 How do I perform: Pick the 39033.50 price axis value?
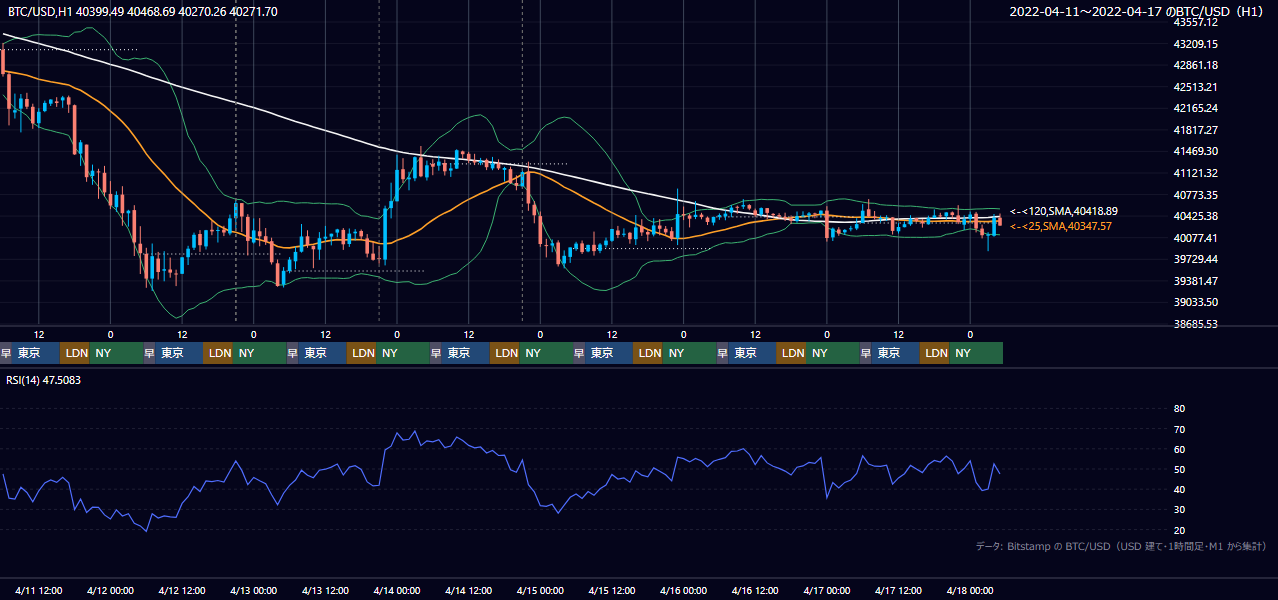click(1195, 302)
